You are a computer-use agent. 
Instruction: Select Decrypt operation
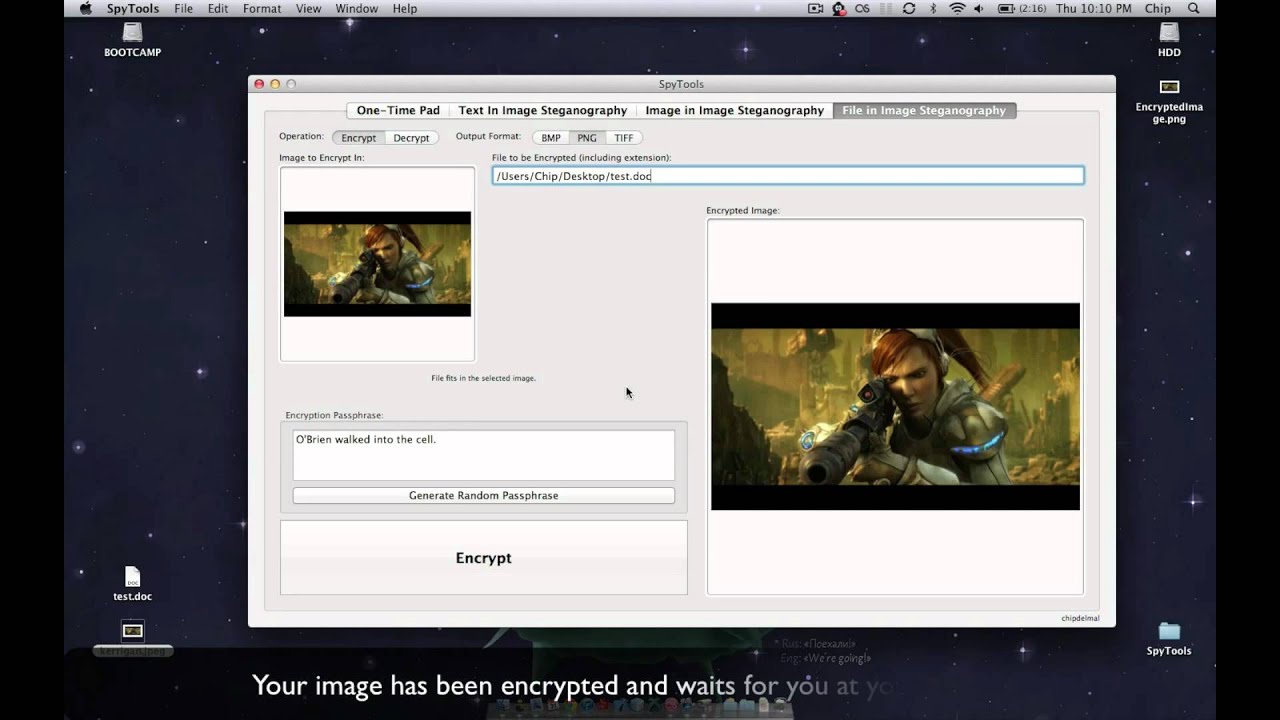coord(411,138)
